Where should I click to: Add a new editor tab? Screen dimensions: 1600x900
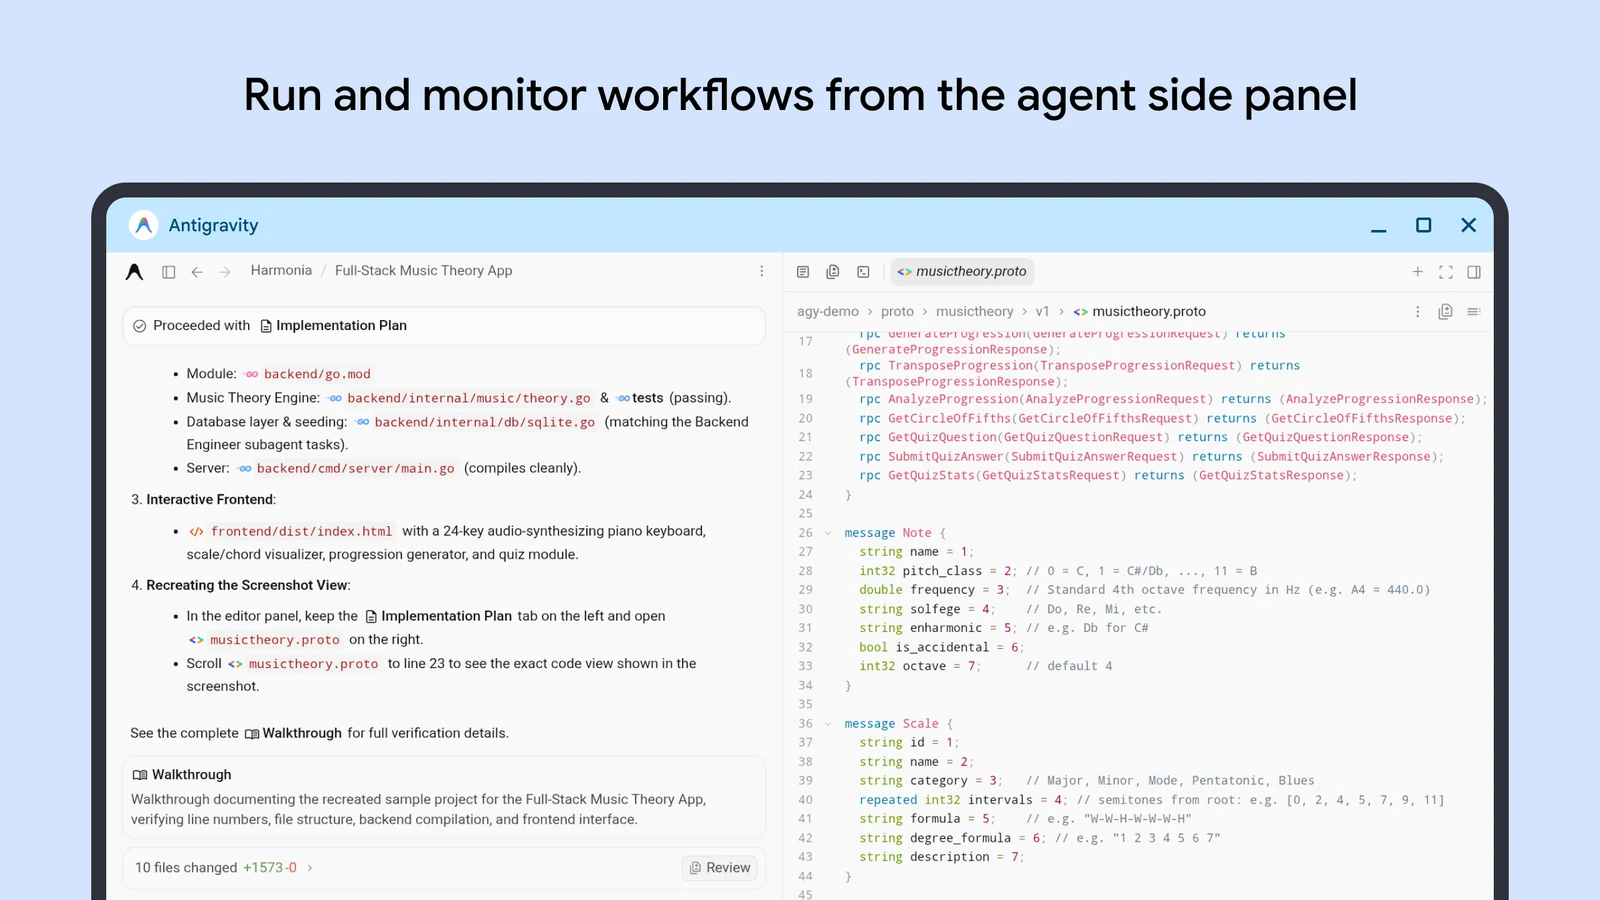[1417, 272]
